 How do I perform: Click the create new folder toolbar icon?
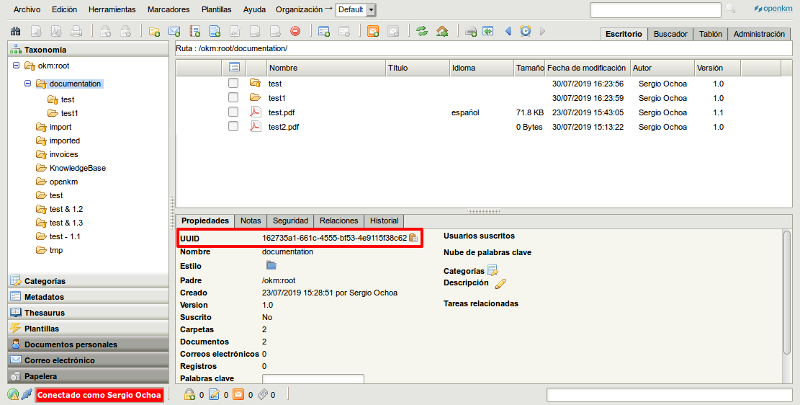coord(154,32)
